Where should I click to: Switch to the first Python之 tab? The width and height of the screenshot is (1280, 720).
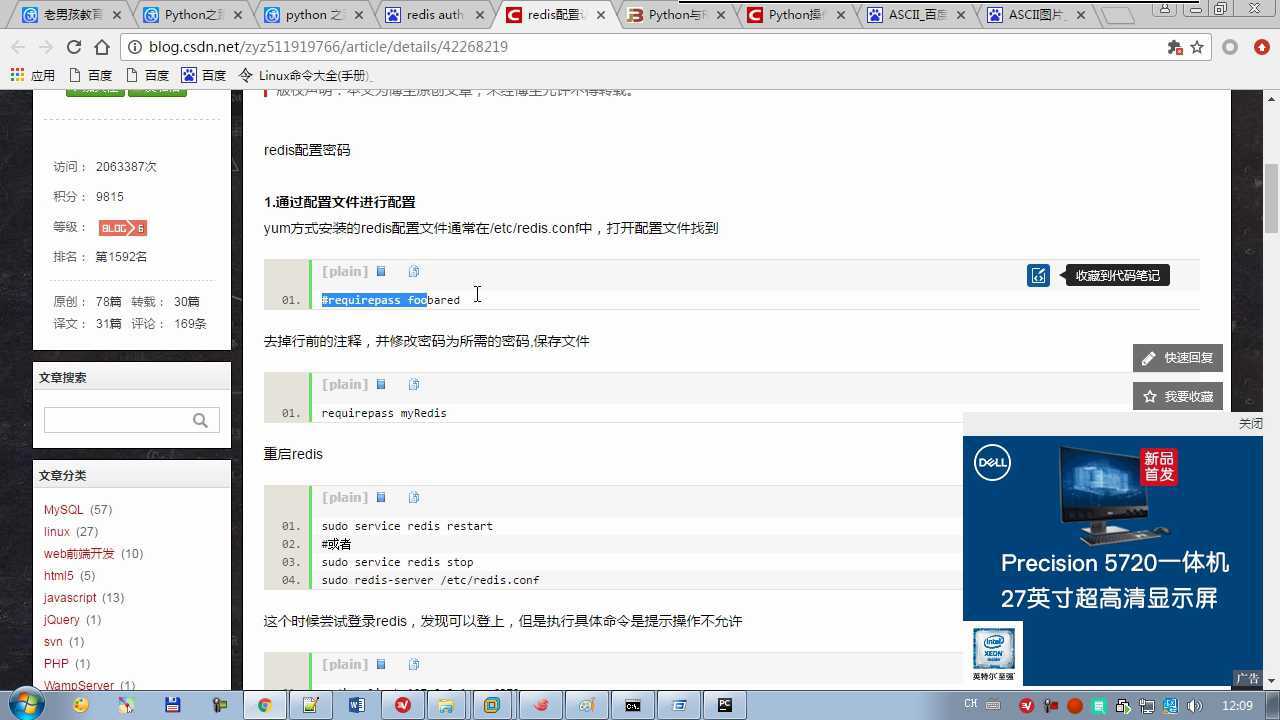[194, 15]
